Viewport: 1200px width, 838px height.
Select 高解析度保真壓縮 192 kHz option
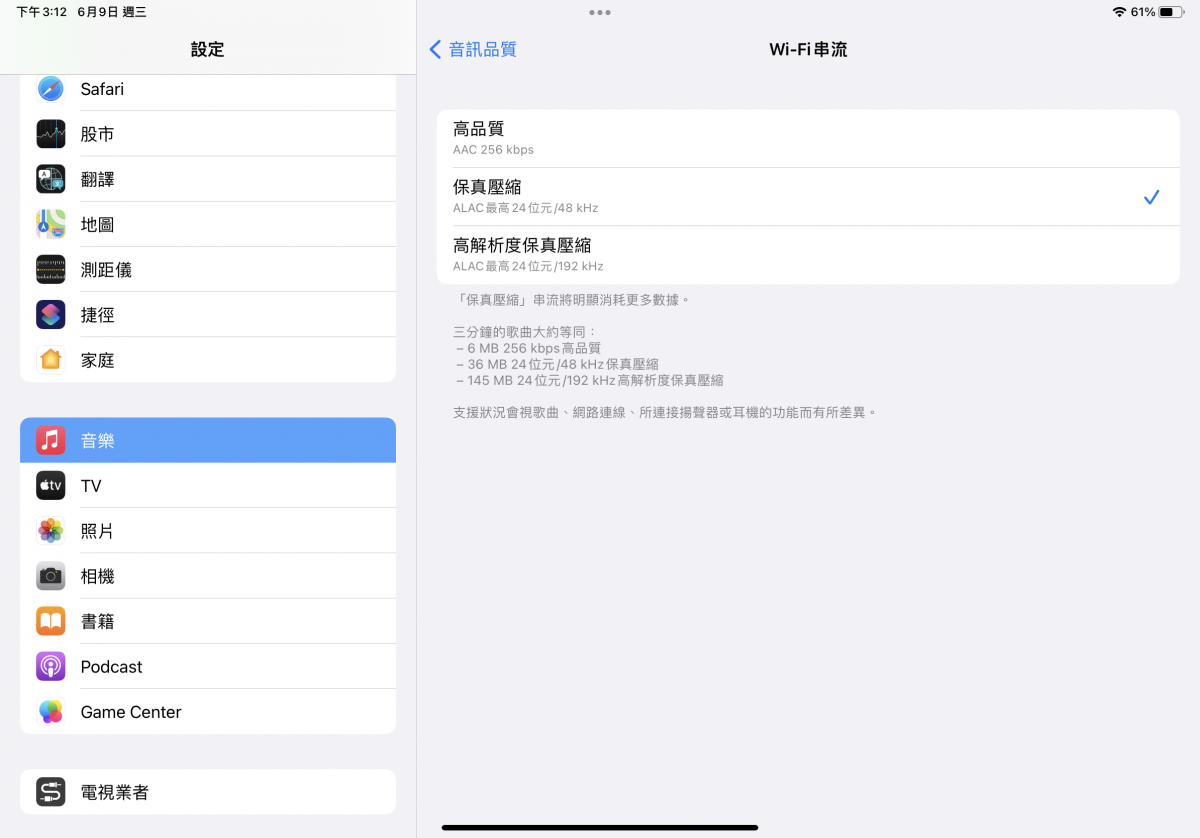point(808,255)
